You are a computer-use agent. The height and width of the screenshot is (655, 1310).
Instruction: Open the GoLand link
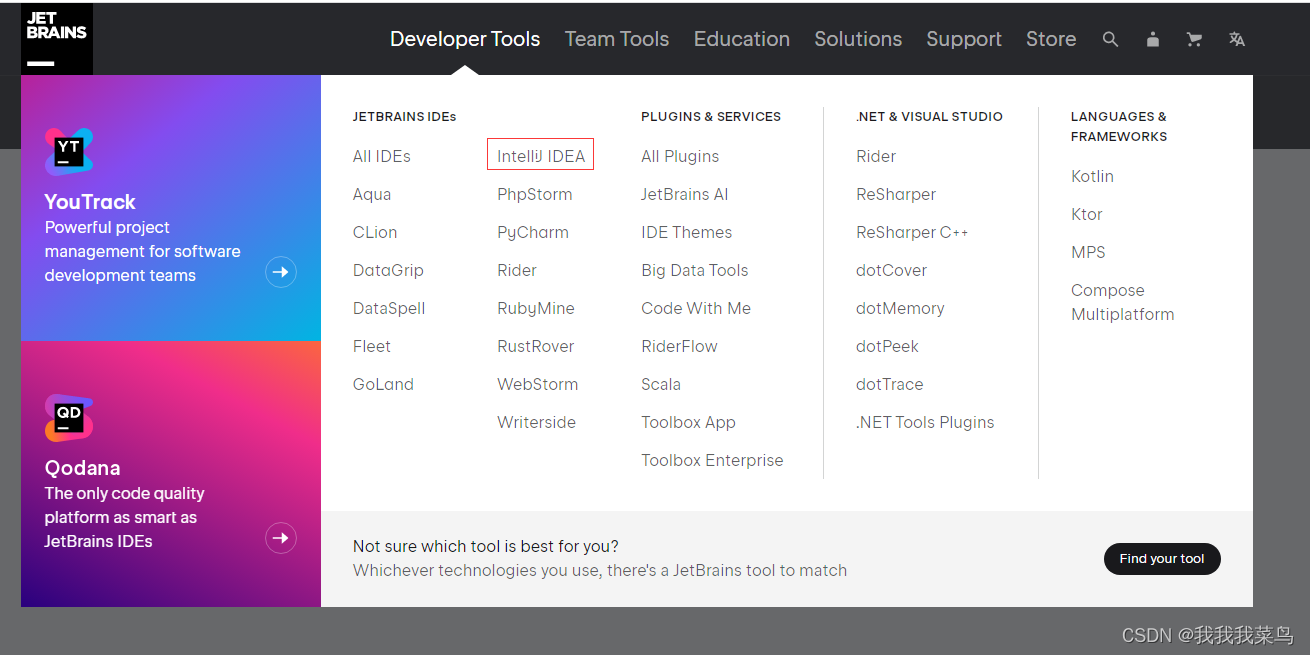click(383, 384)
